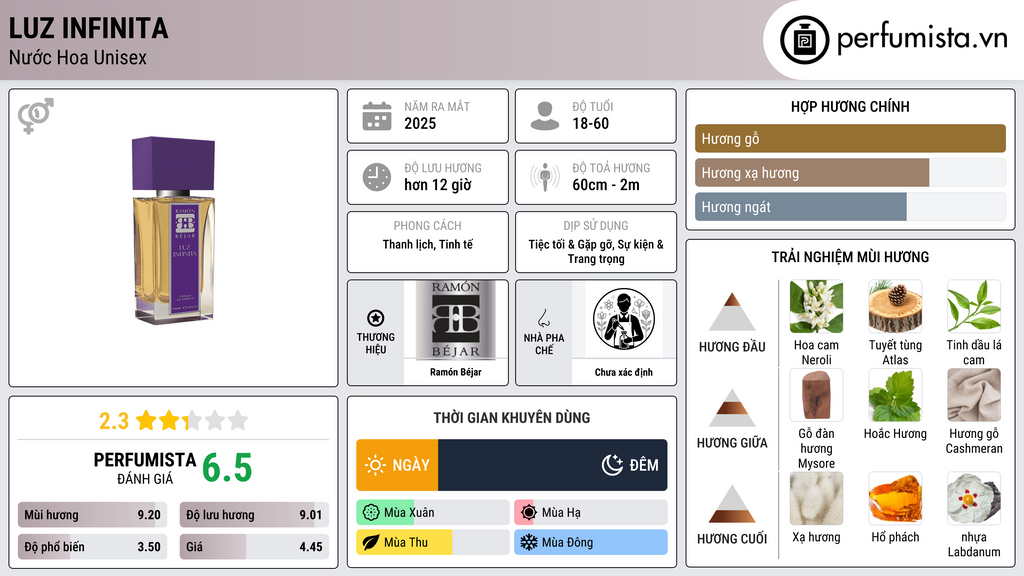The image size is (1024, 576).
Task: Click the green 6.5 Perfumista score
Action: [227, 468]
